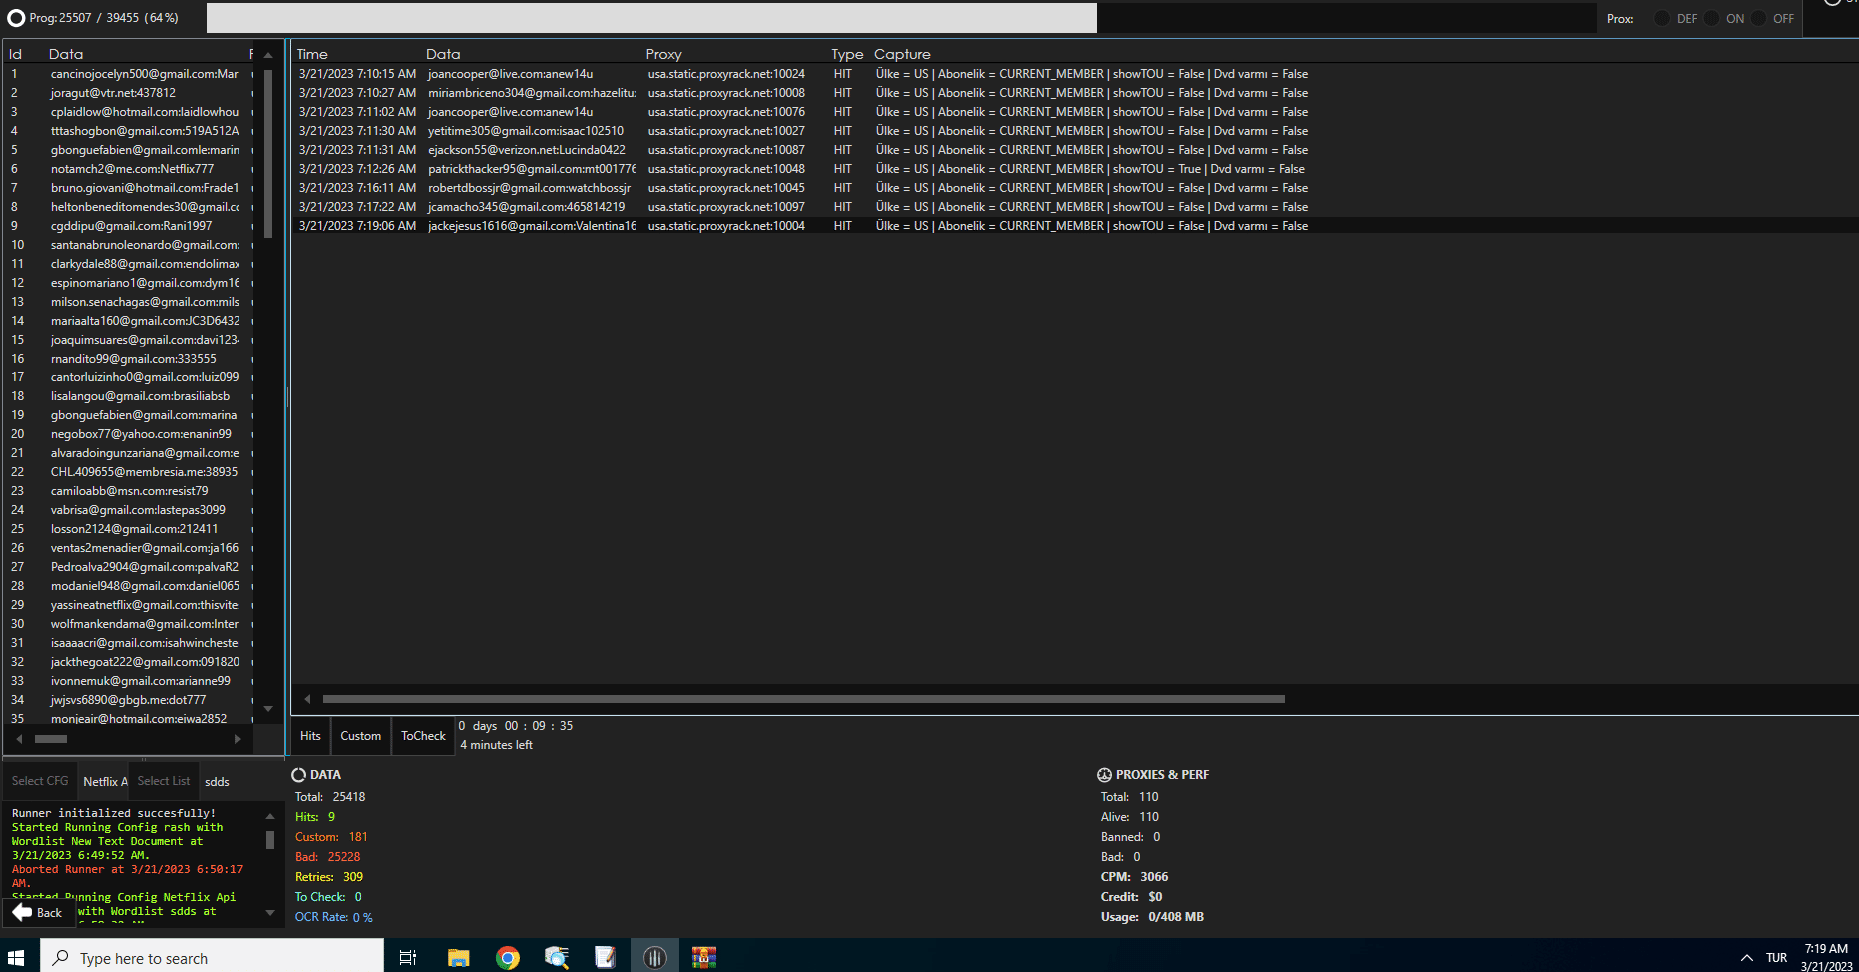
Task: Click the Usage value 0/408 MB
Action: coord(1176,917)
